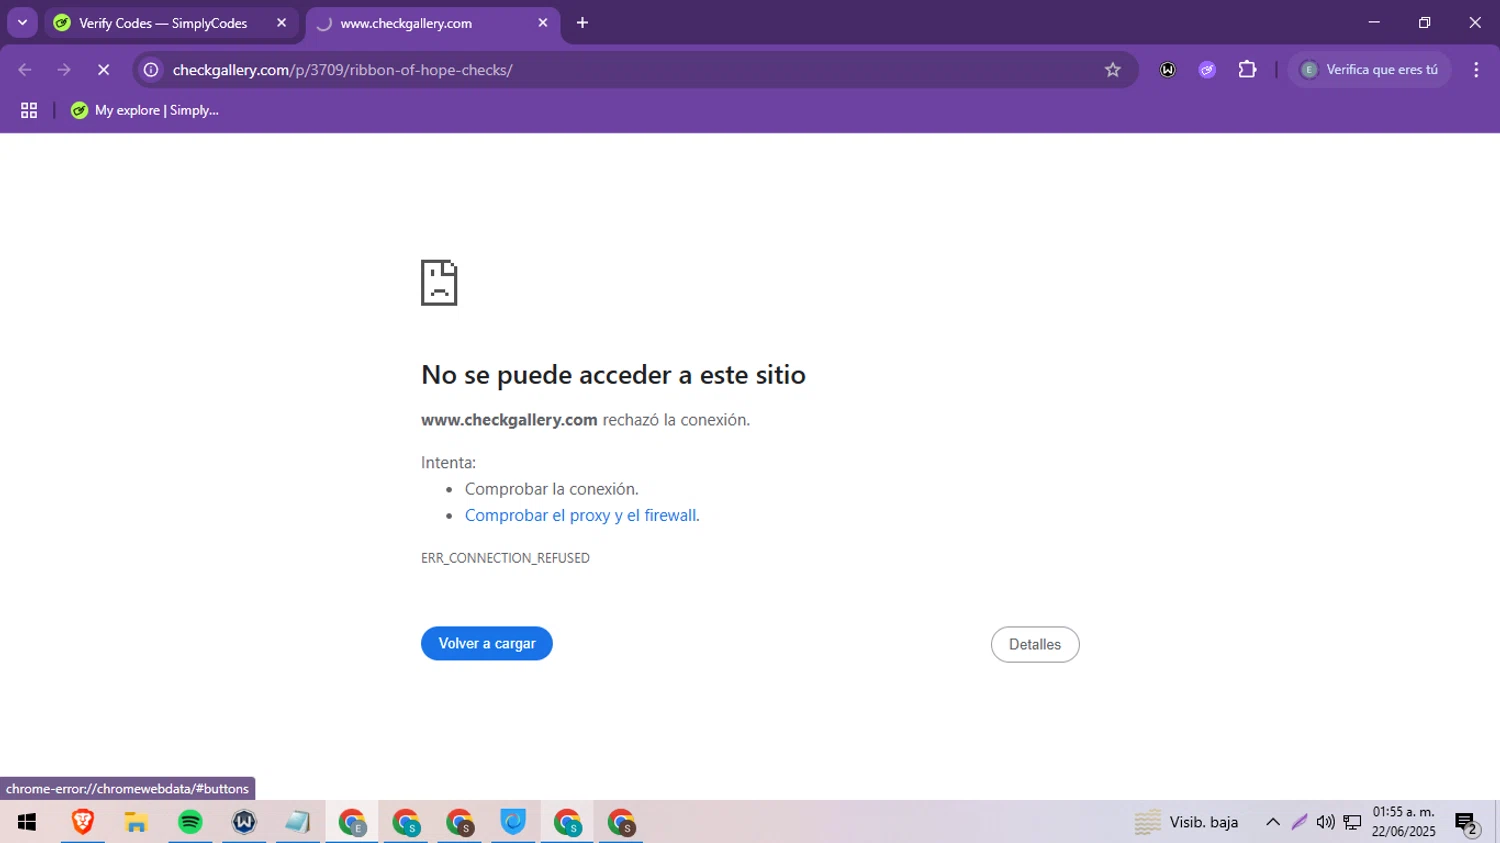The width and height of the screenshot is (1500, 843).
Task: Open volume control in system tray
Action: (1325, 823)
